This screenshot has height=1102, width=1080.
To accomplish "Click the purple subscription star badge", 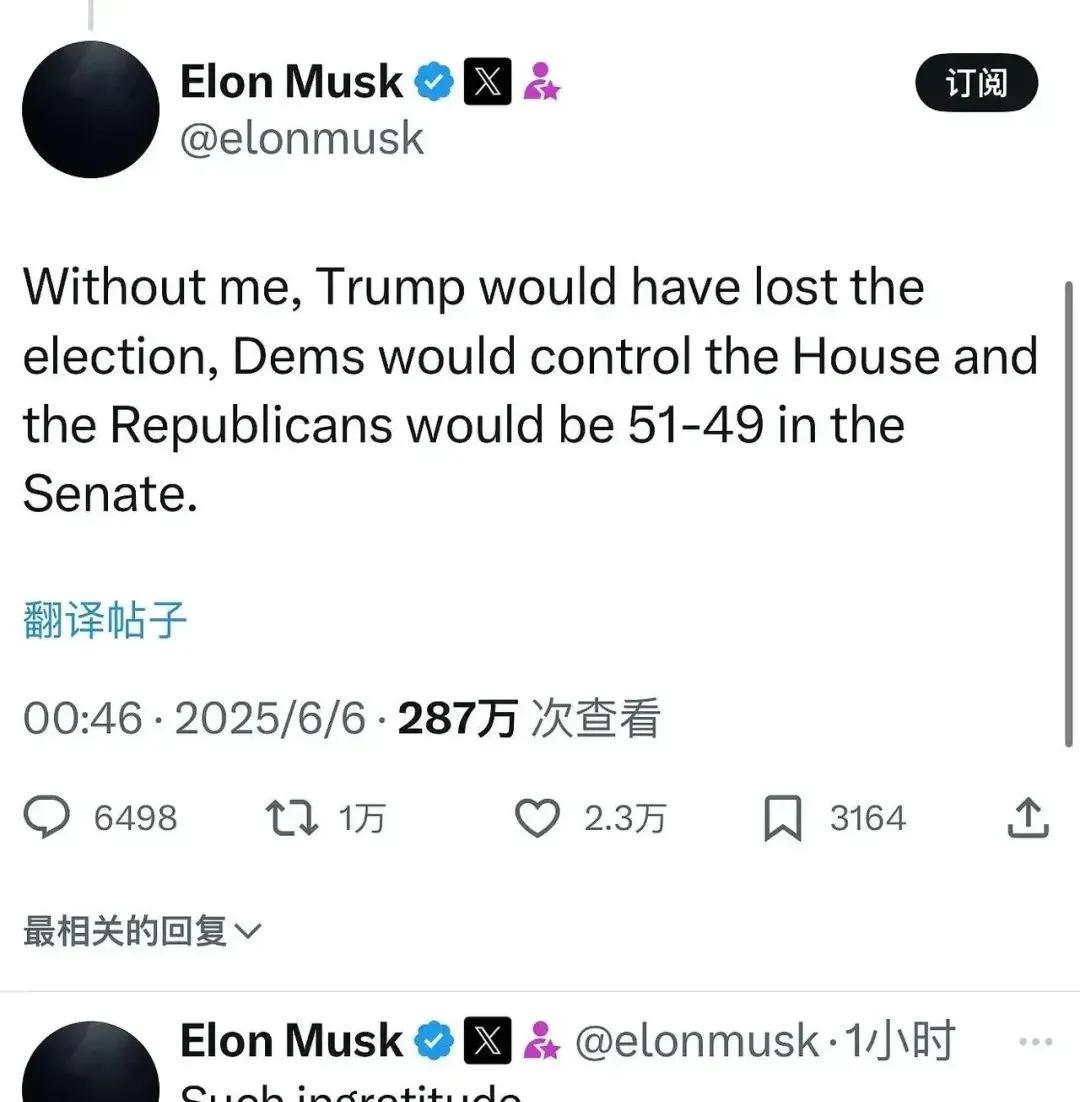I will tap(541, 82).
